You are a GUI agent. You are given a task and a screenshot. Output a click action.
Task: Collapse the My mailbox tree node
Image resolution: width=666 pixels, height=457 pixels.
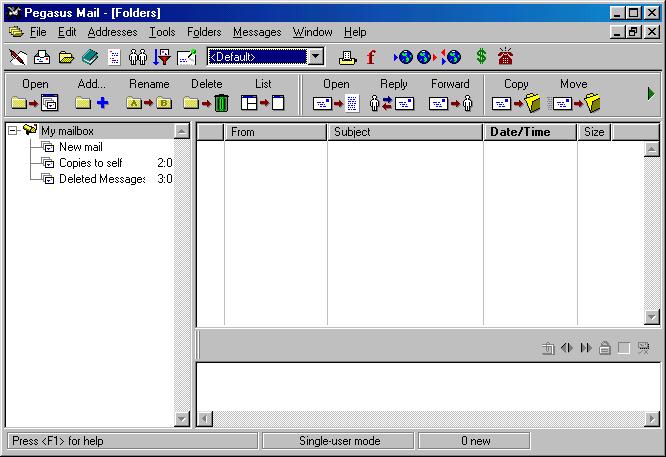(x=13, y=131)
